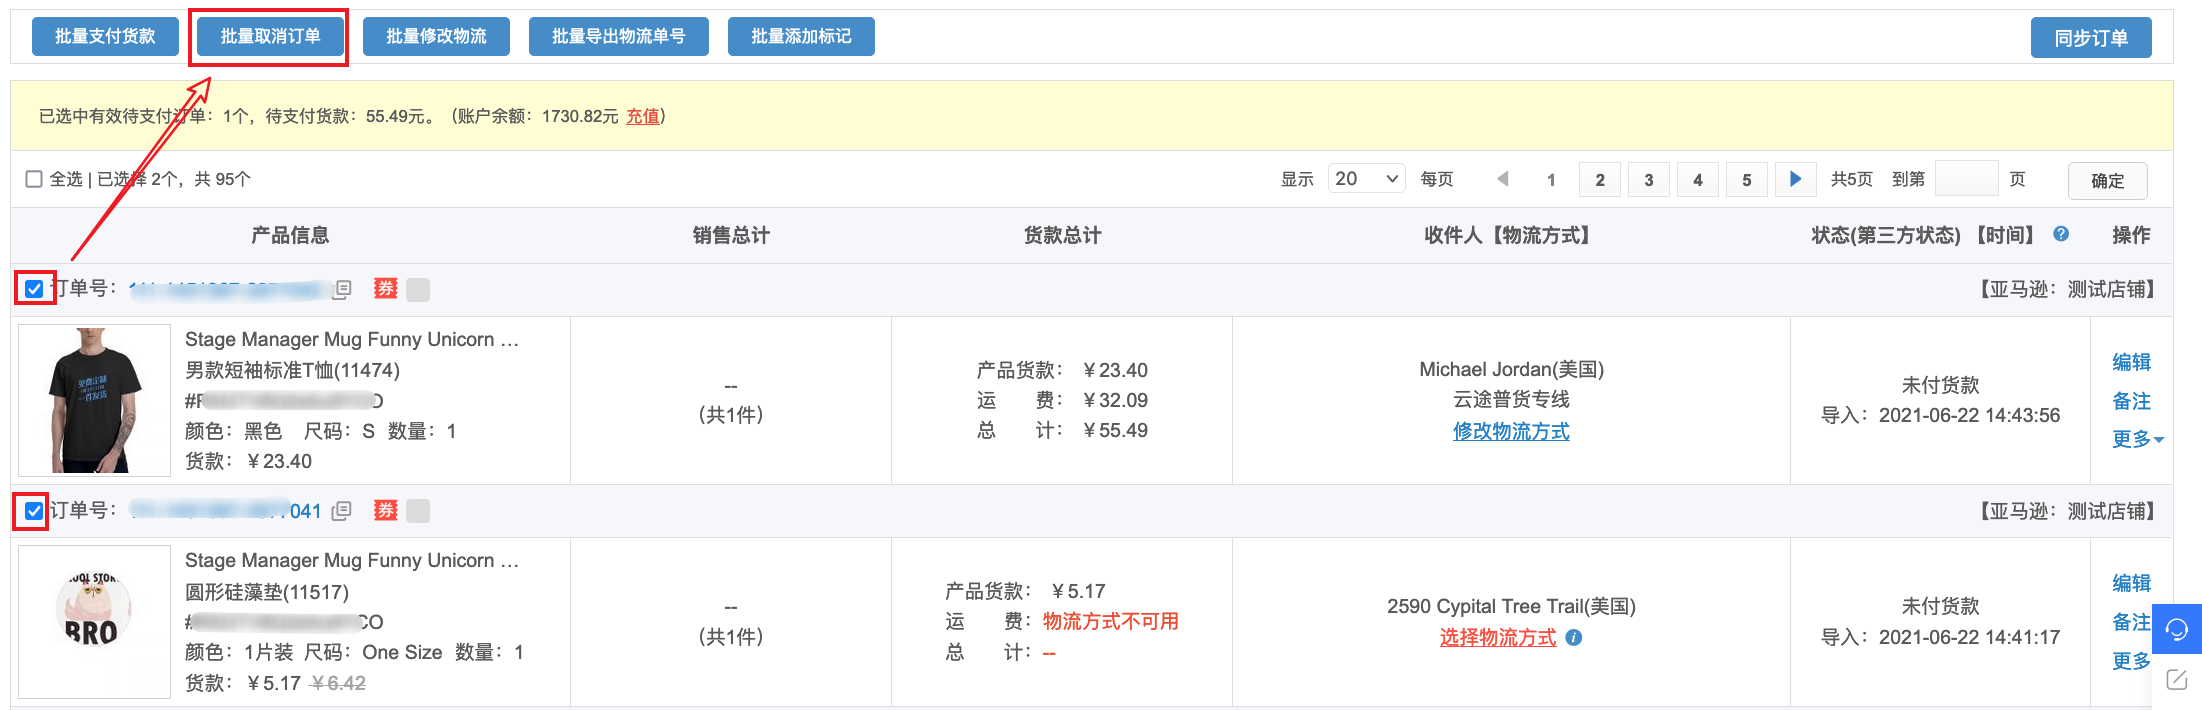The width and height of the screenshot is (2202, 710).
Task: Go to page 3 of orders
Action: (1649, 180)
